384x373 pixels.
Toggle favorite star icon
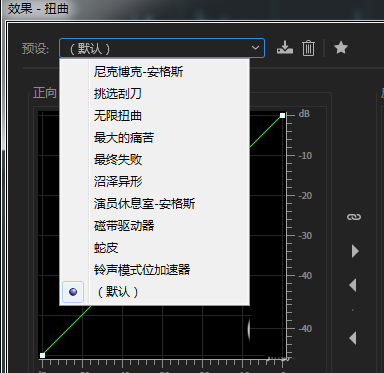pos(341,48)
